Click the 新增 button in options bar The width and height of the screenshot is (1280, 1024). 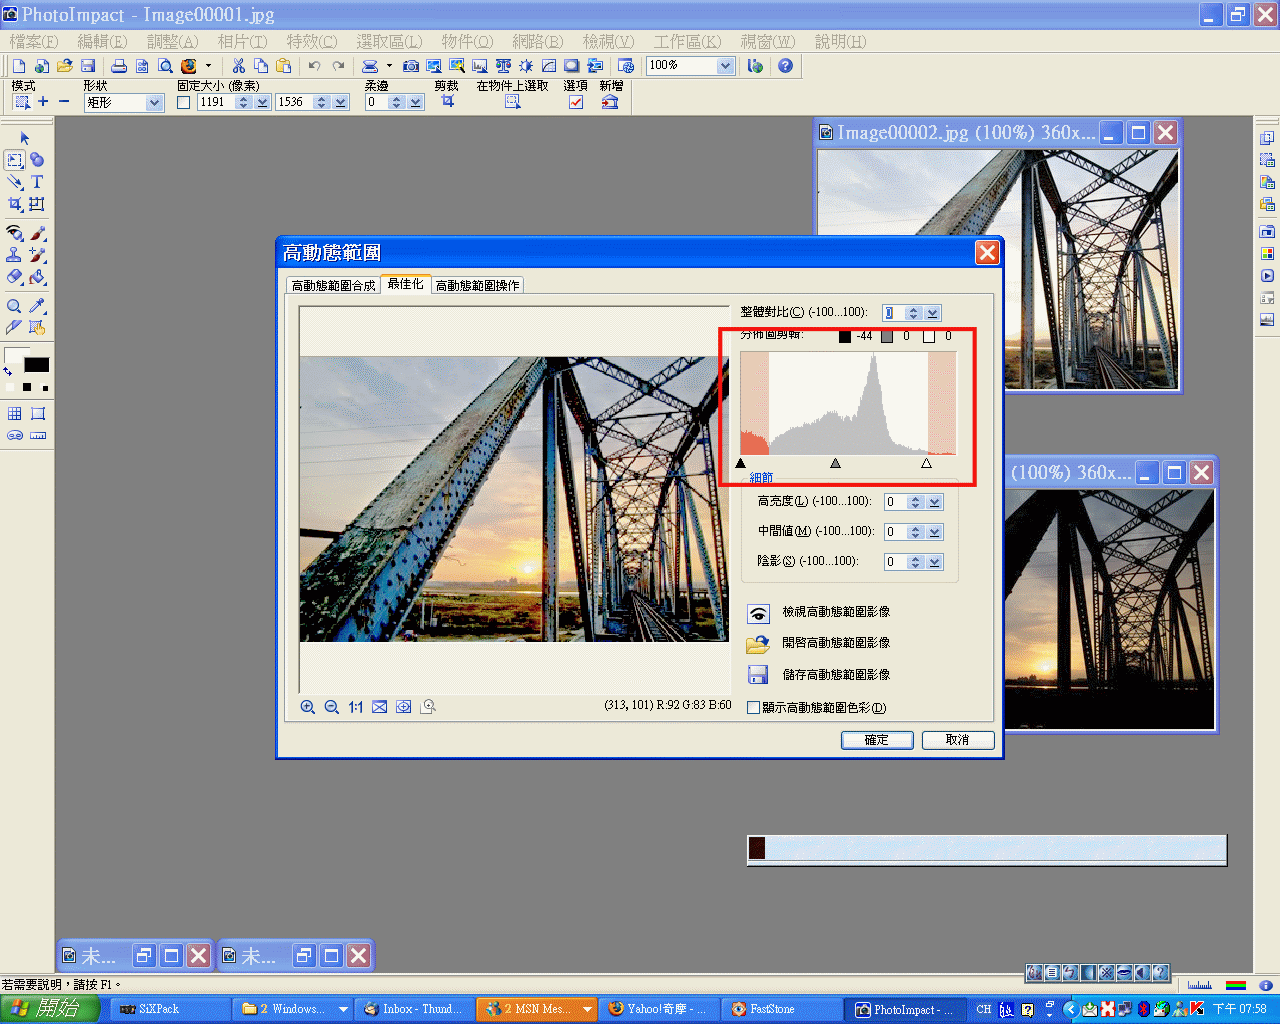click(610, 102)
